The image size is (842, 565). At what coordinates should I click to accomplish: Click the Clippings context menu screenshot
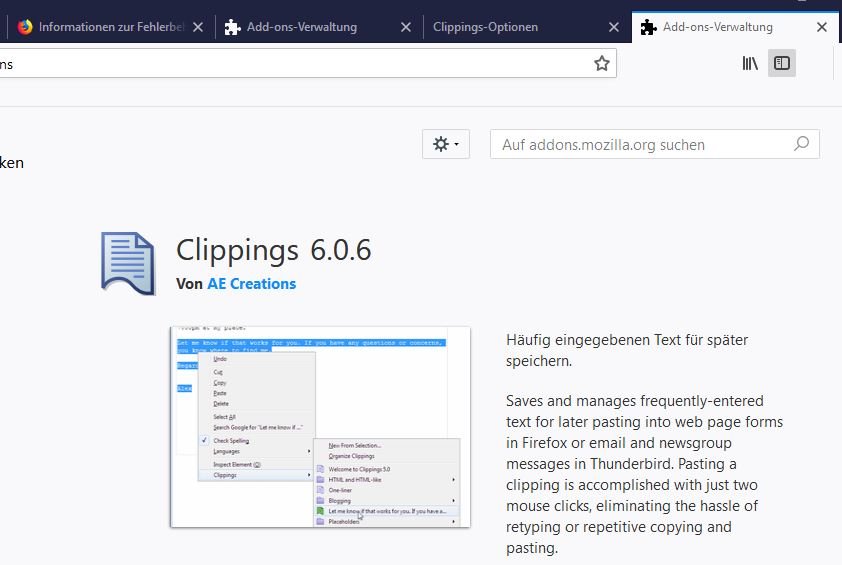tap(320, 426)
